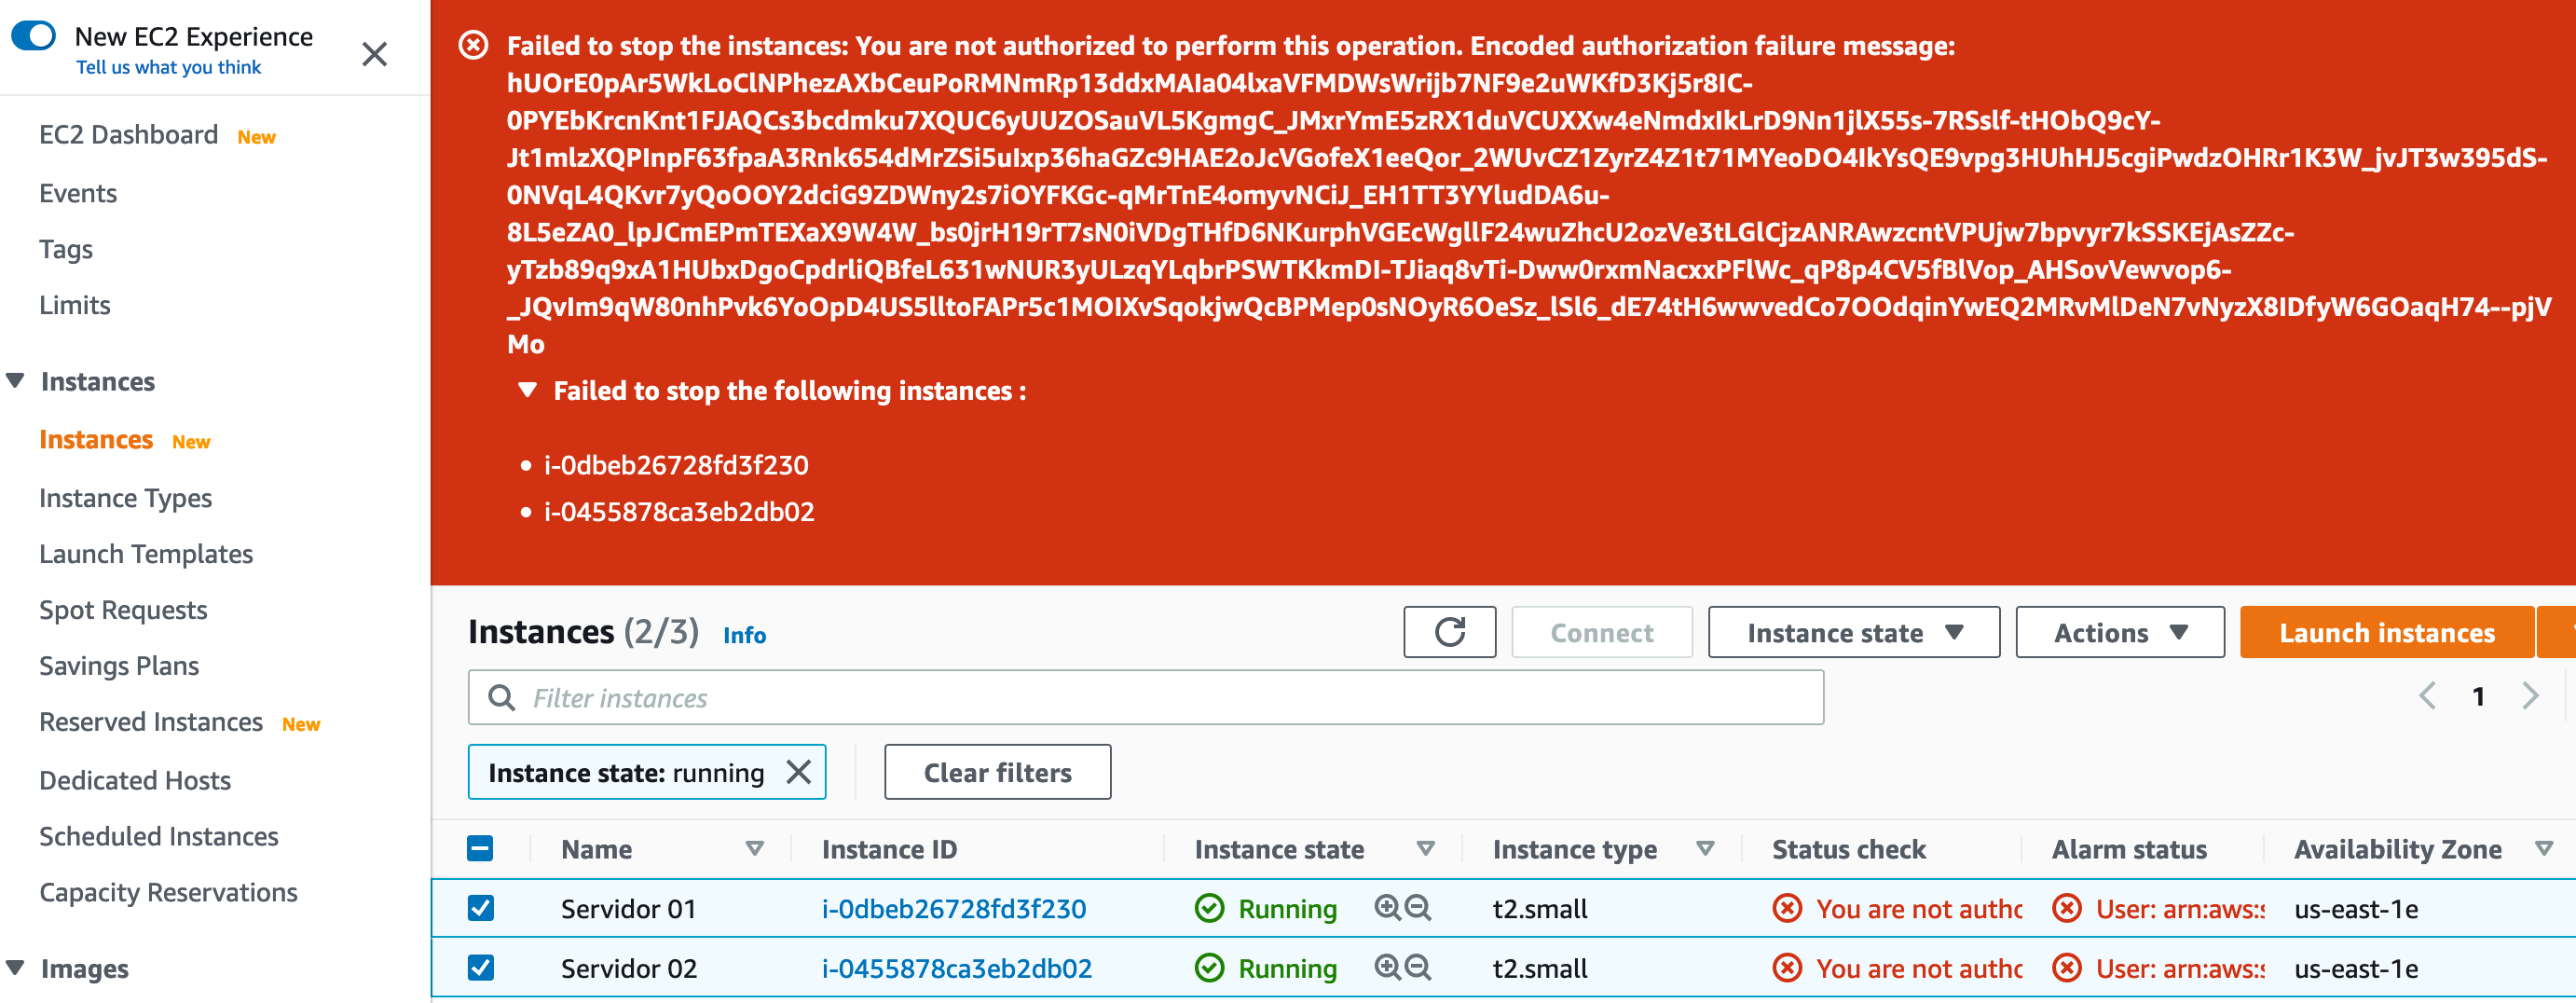Click t2.small type cell for Servidor 01

tap(1539, 909)
